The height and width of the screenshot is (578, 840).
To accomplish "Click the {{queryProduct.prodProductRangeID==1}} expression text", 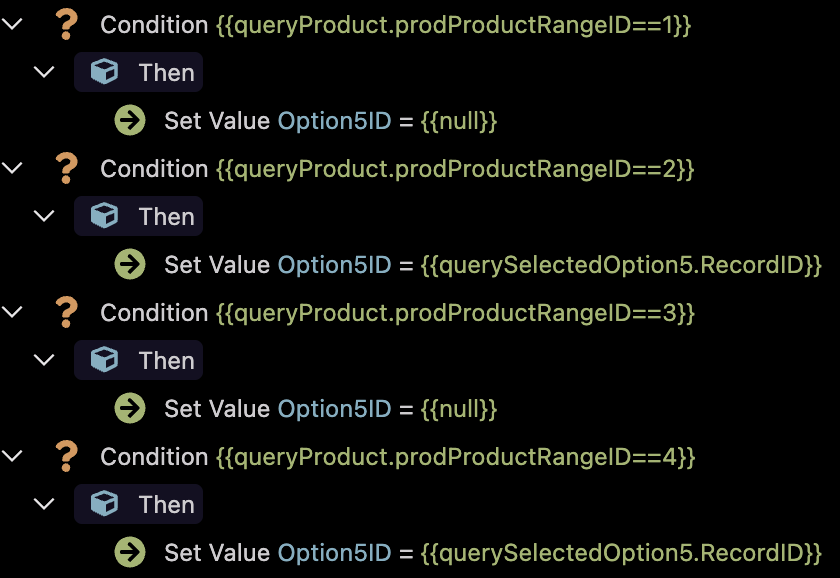I will pos(454,25).
